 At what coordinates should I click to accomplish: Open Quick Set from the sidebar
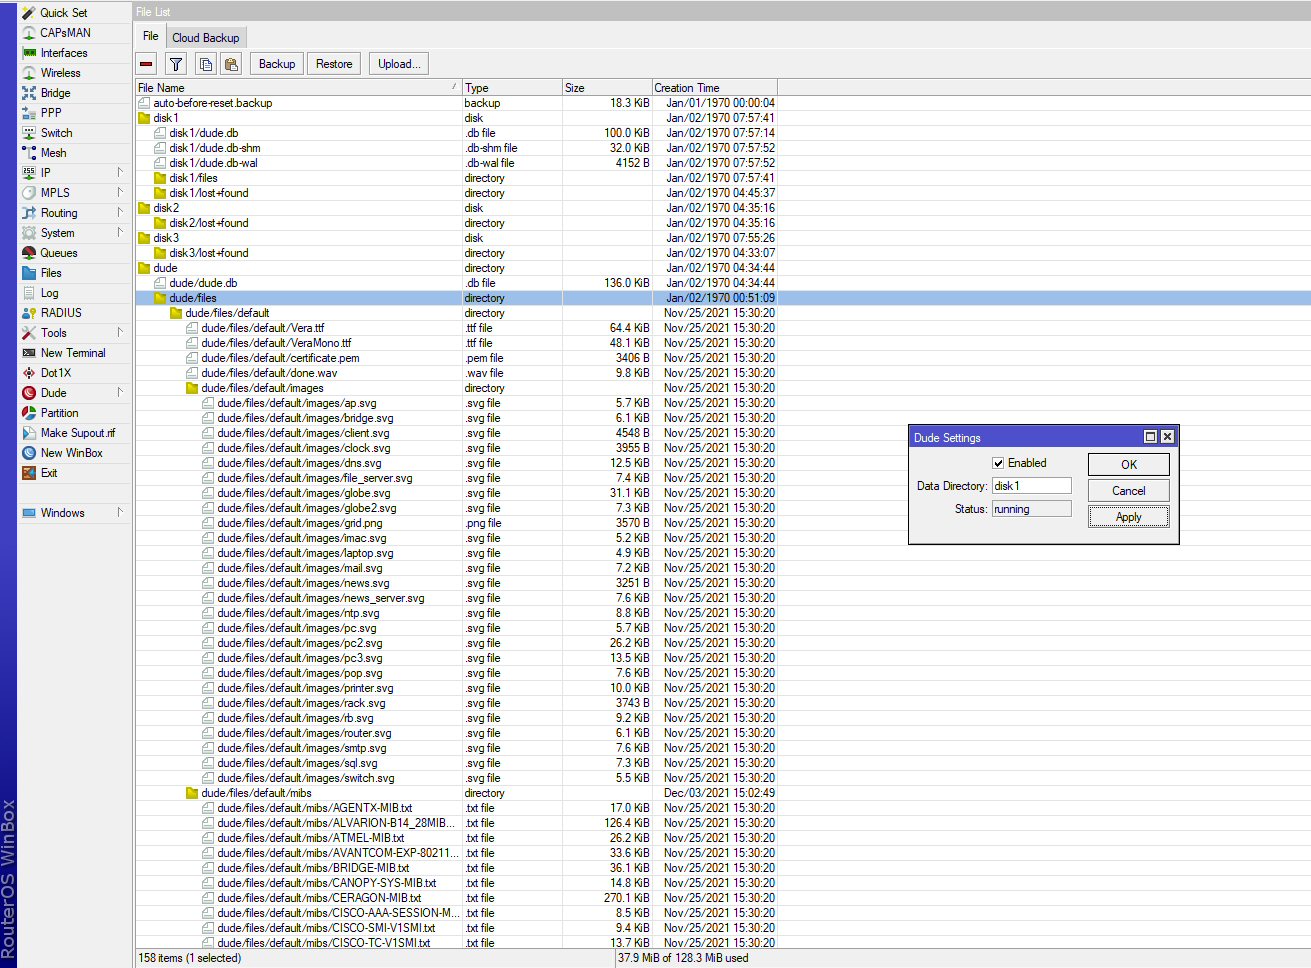[x=63, y=13]
